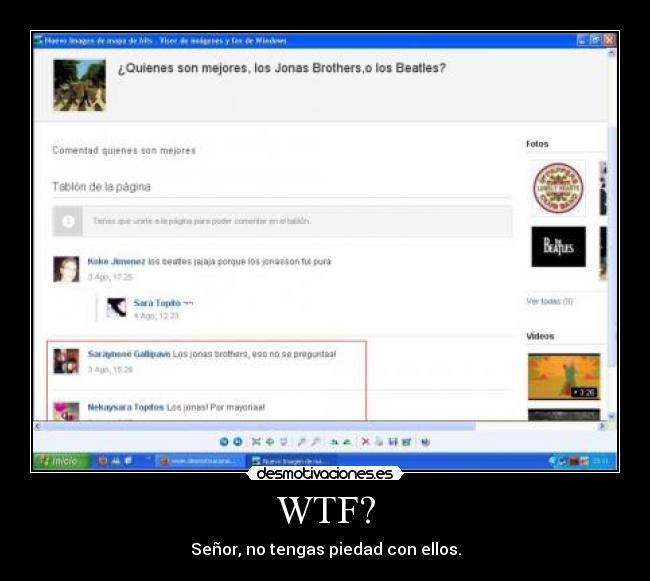Click the Sara Topito reply timestamp
This screenshot has height=581, width=650.
(x=156, y=316)
